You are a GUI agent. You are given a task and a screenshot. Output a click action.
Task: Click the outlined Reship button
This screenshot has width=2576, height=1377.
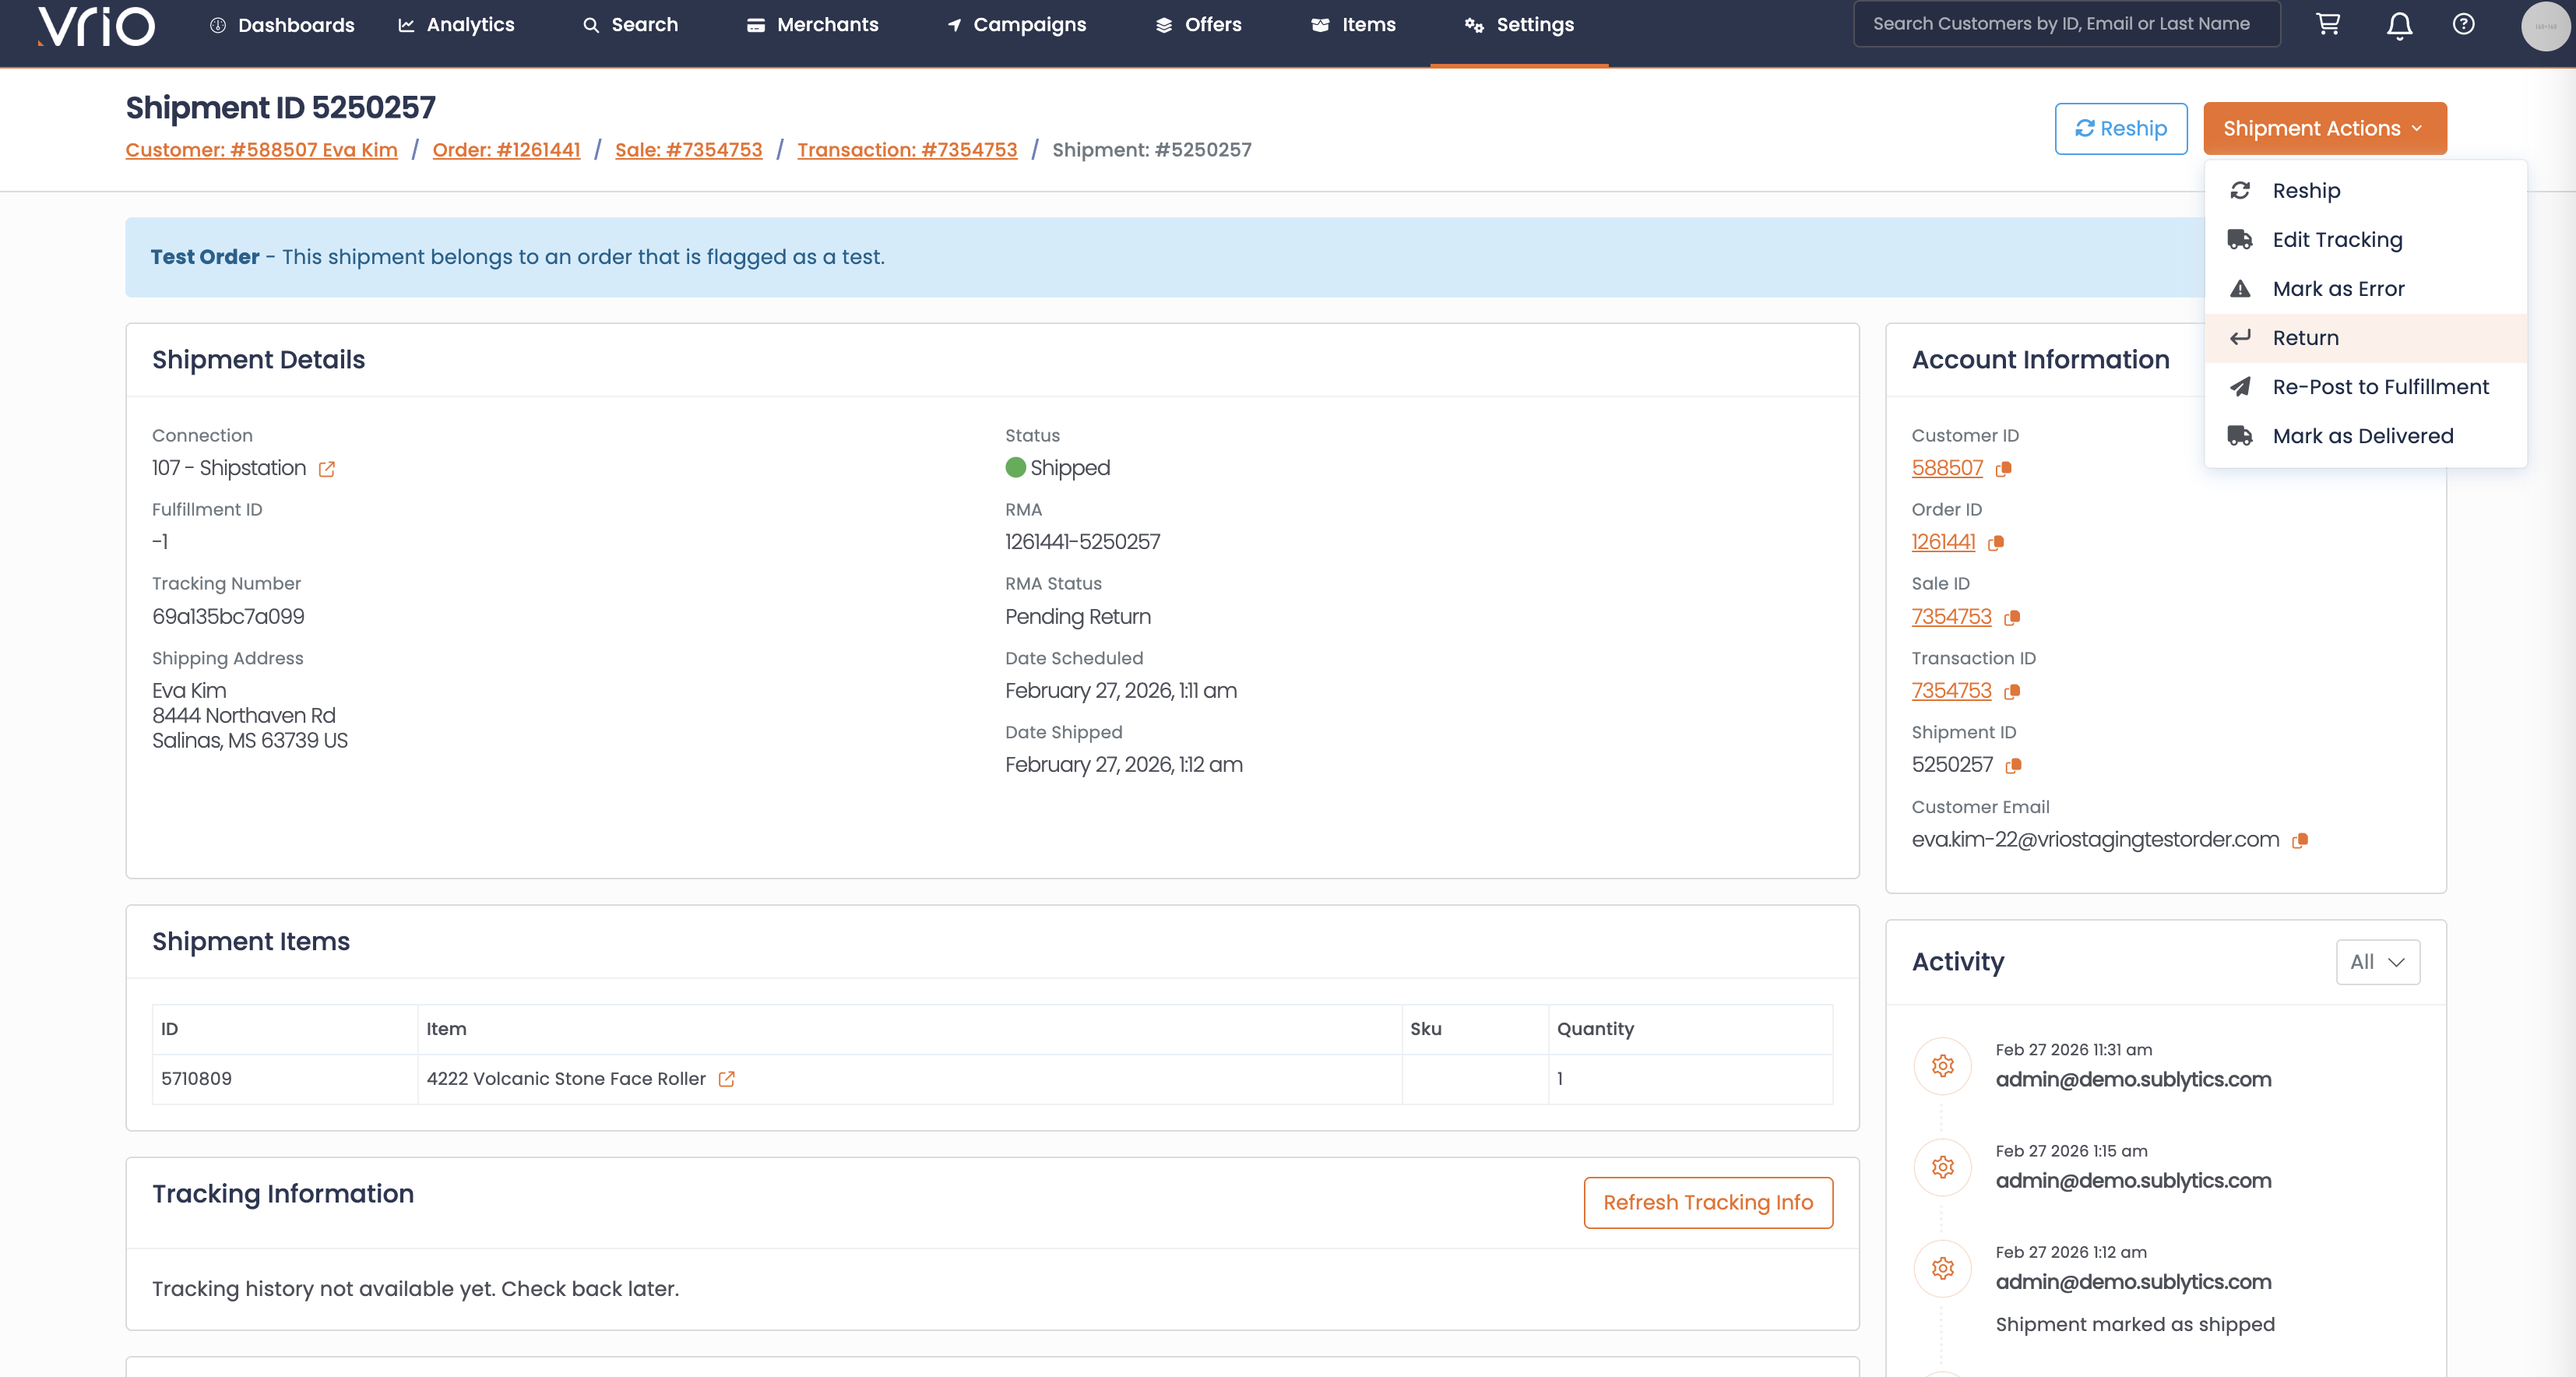coord(2120,128)
